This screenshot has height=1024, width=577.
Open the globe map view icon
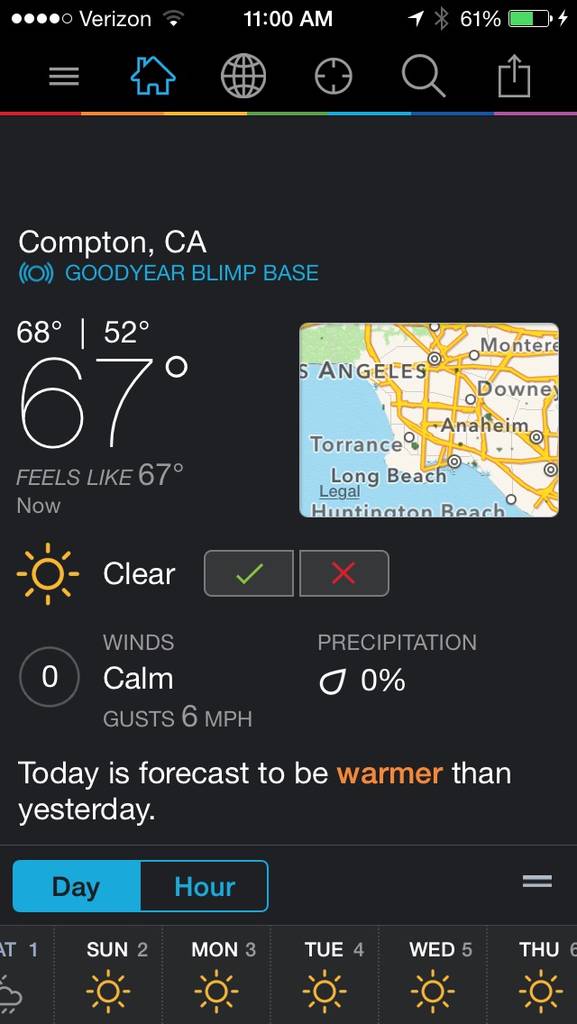[x=243, y=76]
